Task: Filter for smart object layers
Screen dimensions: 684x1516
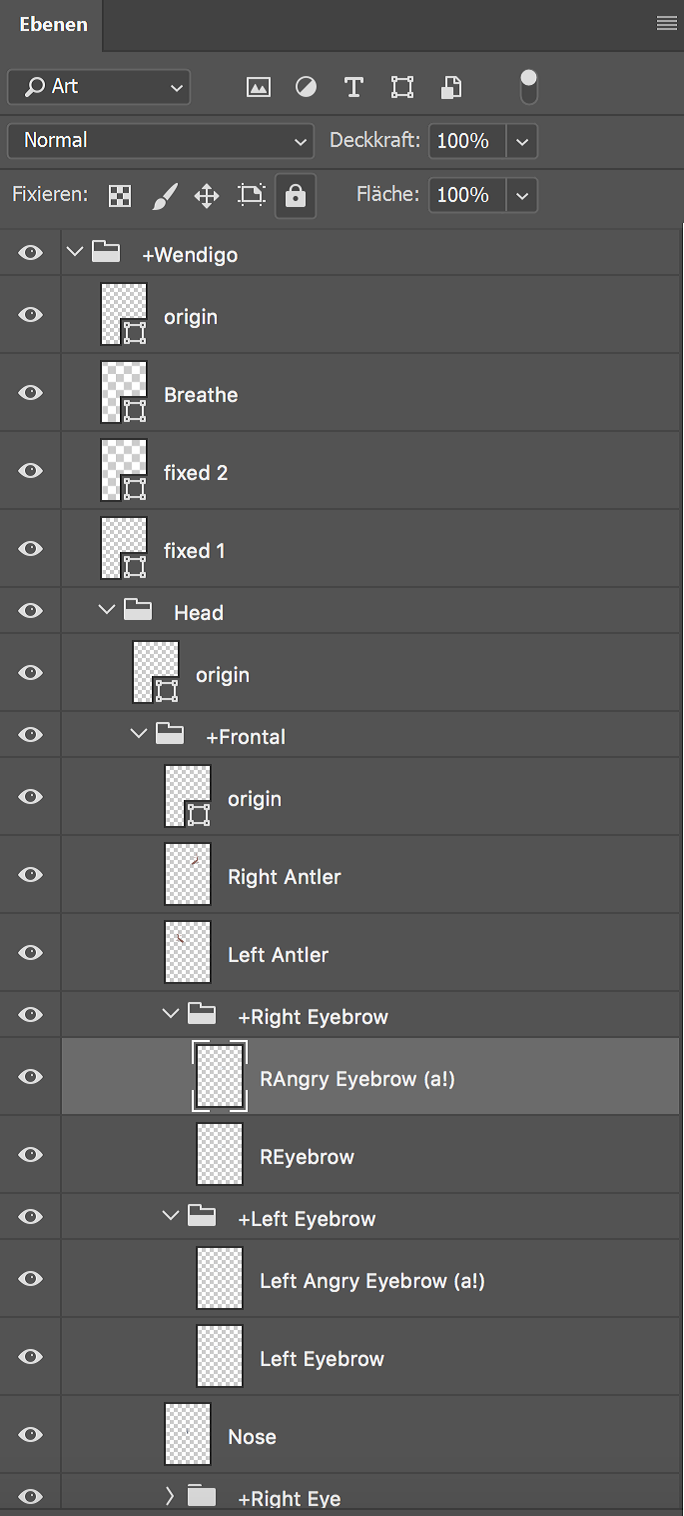Action: point(450,87)
